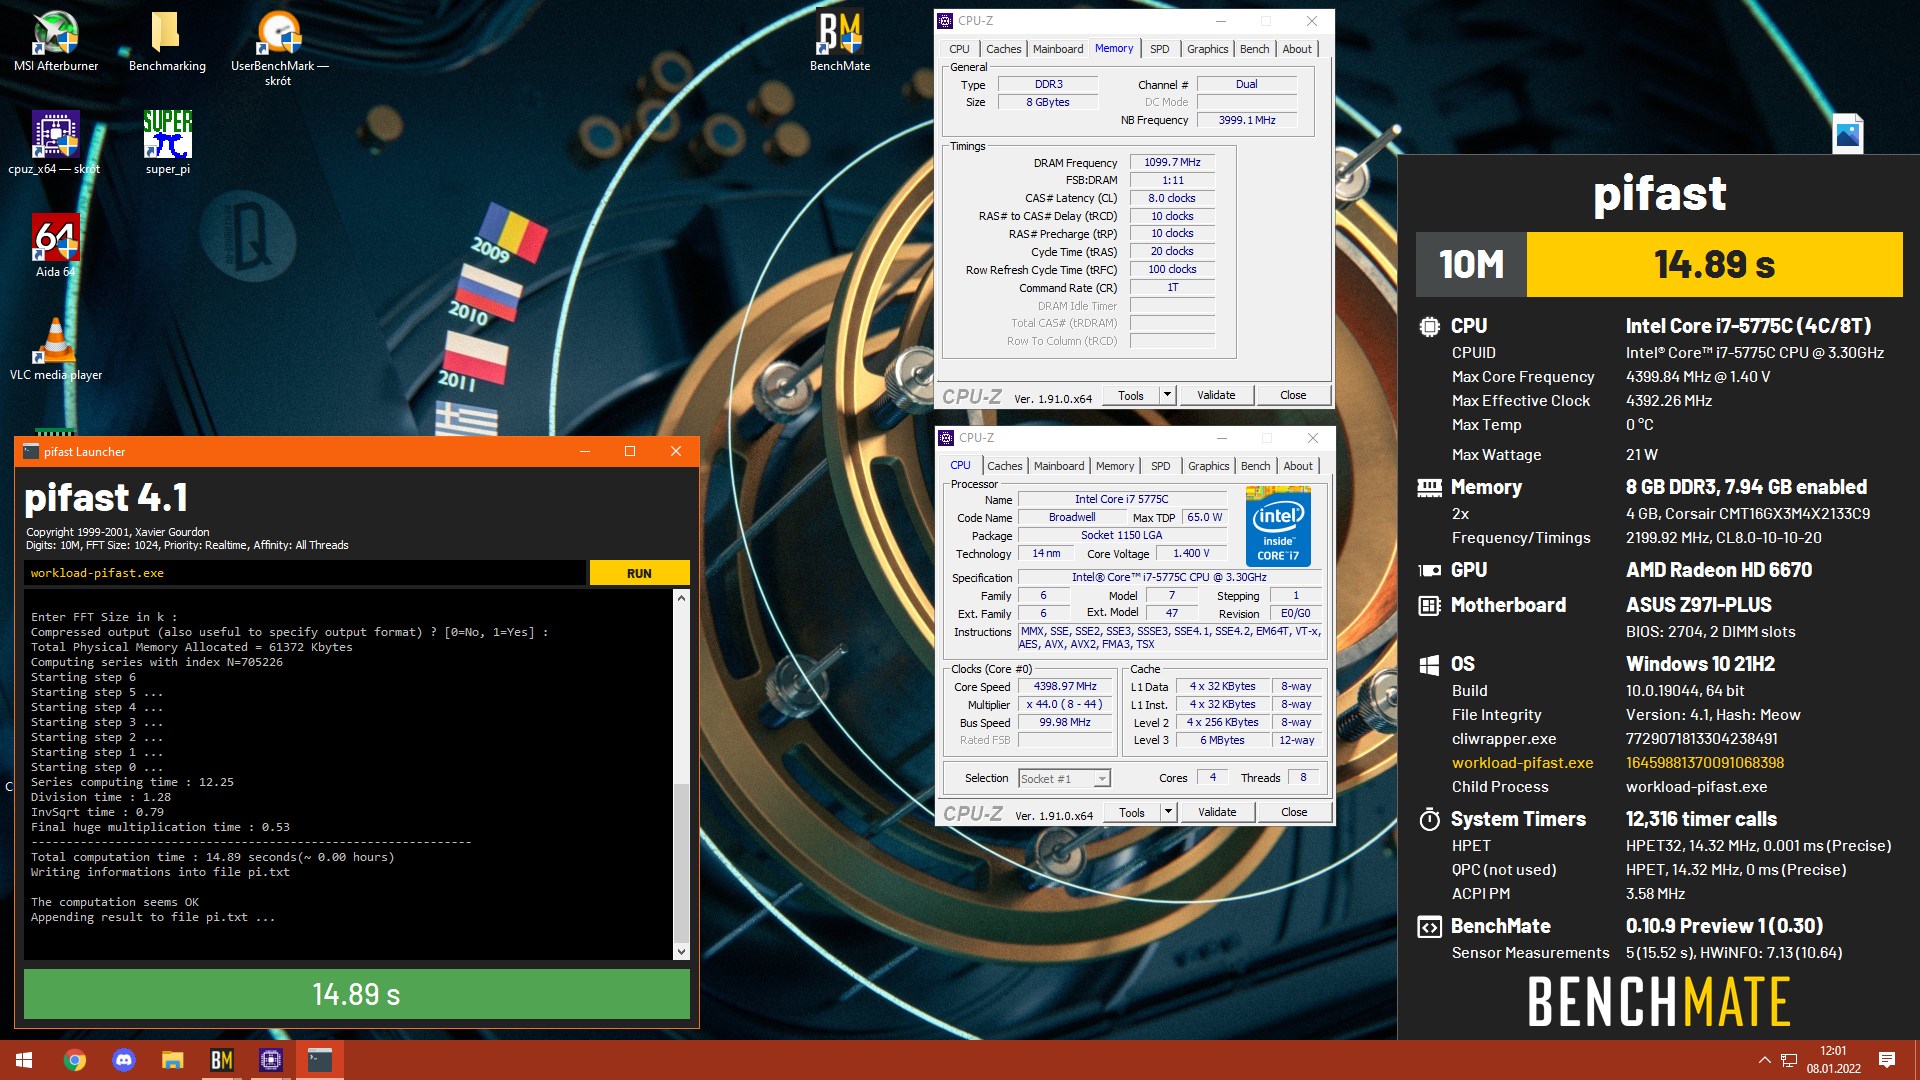Click the Memory section icon in BenchMate panel
This screenshot has height=1080, width=1920.
click(x=1429, y=487)
